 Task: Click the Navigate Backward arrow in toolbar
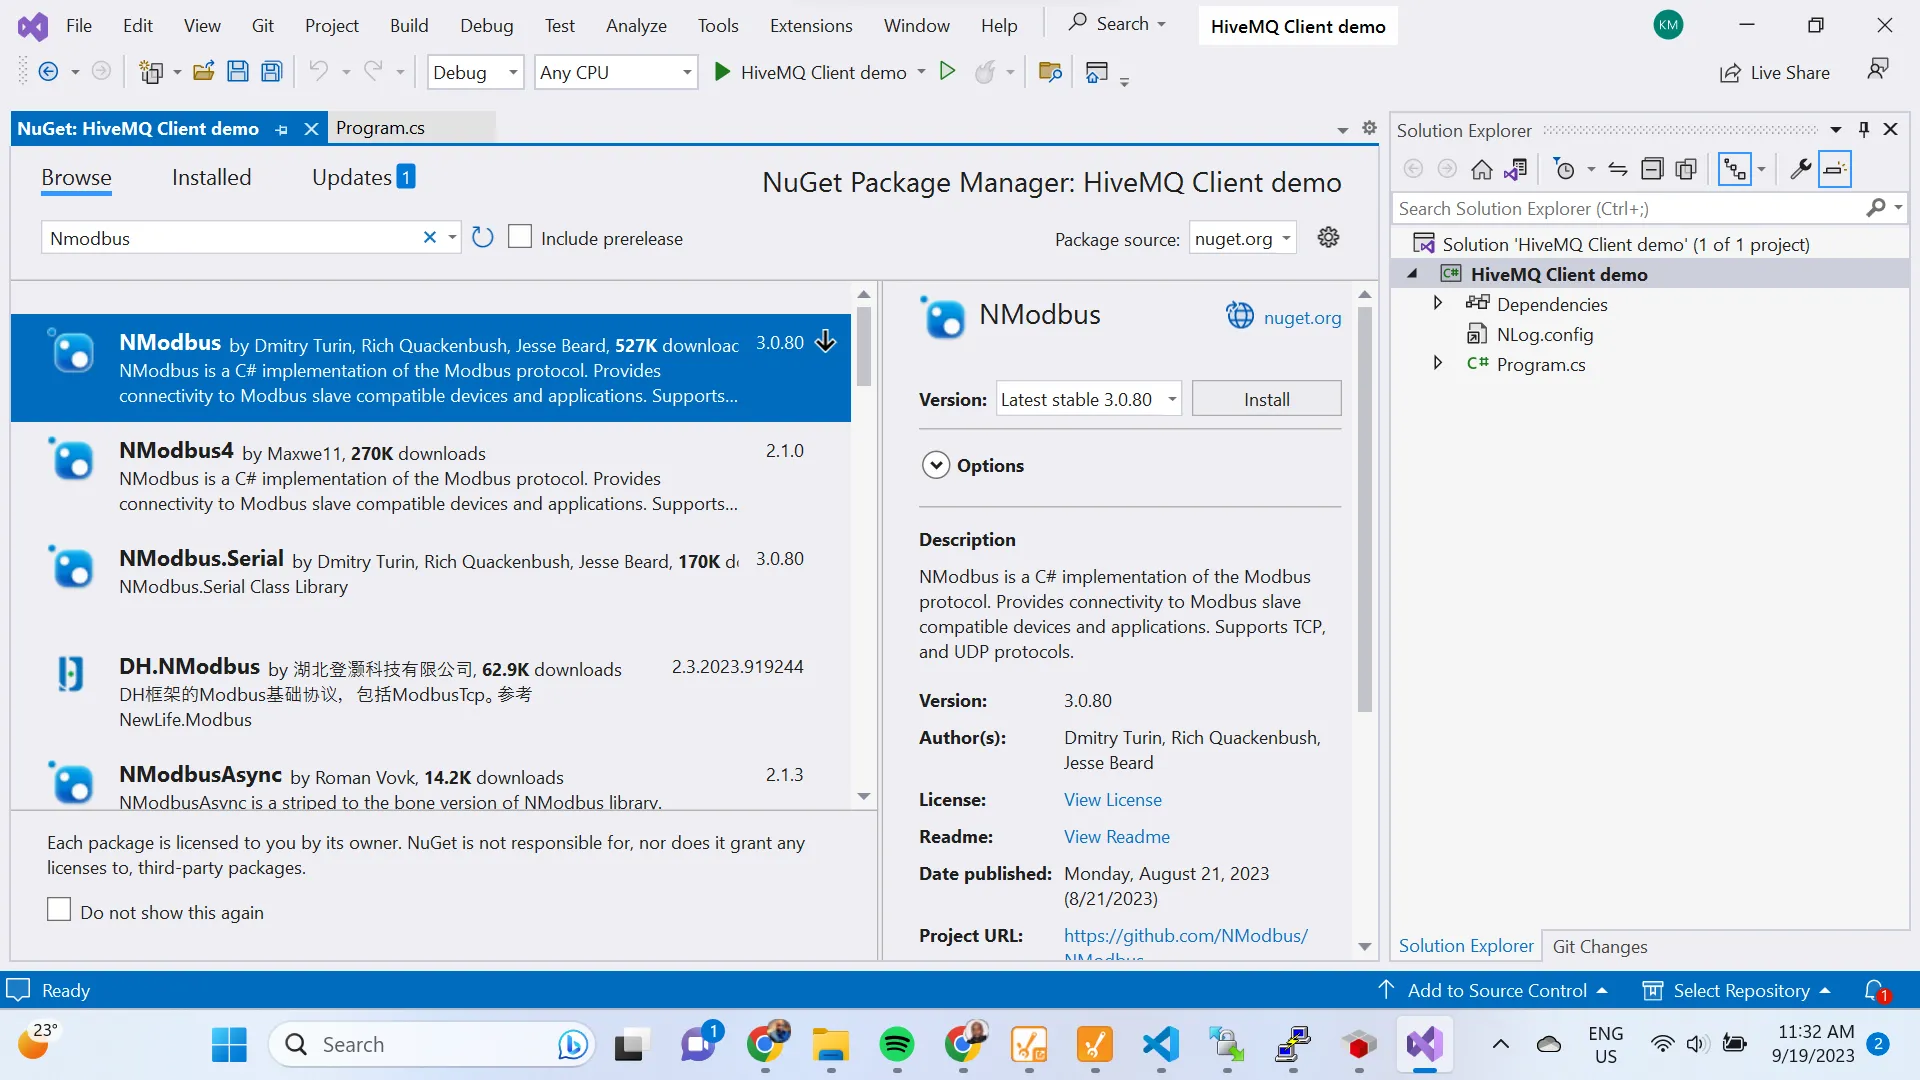click(x=48, y=72)
